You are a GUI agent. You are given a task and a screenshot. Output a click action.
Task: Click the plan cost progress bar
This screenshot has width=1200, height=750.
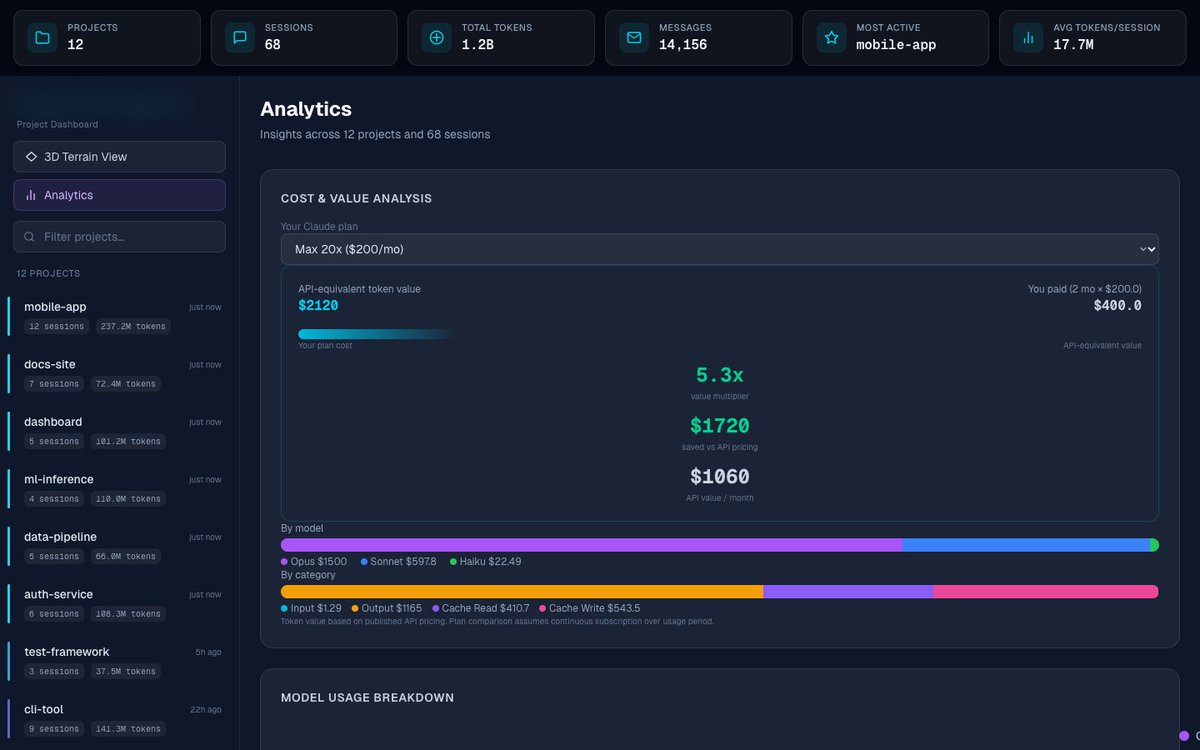click(x=376, y=334)
